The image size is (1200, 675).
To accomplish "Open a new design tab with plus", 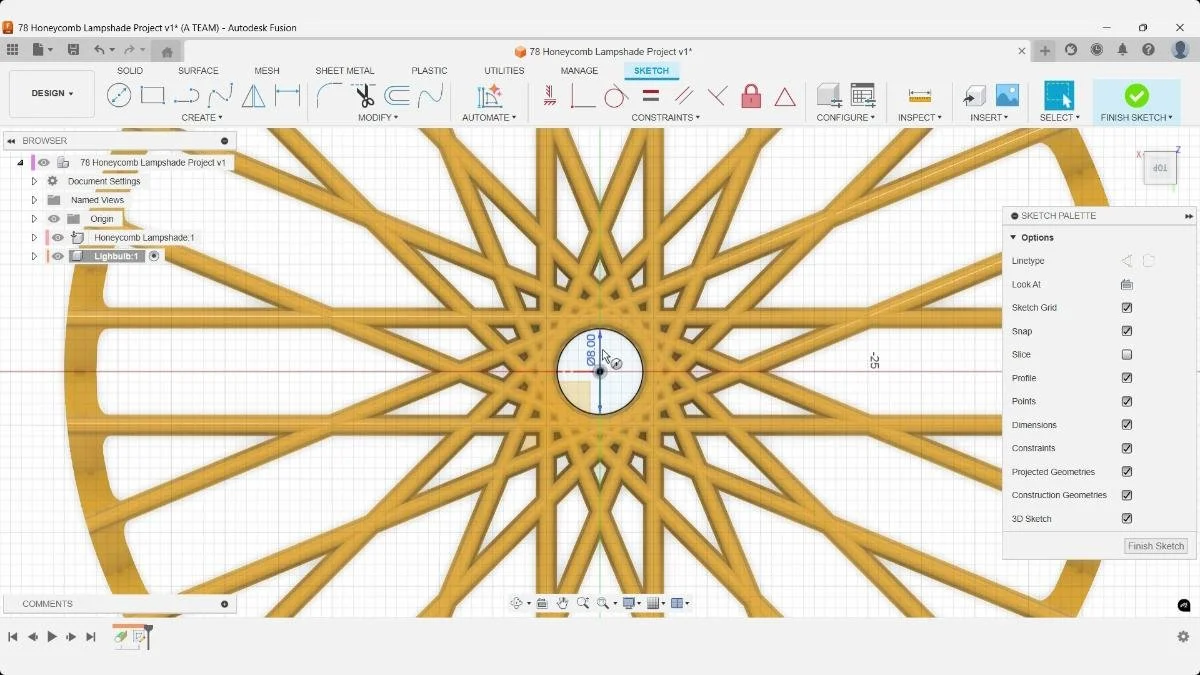I will (x=1045, y=50).
